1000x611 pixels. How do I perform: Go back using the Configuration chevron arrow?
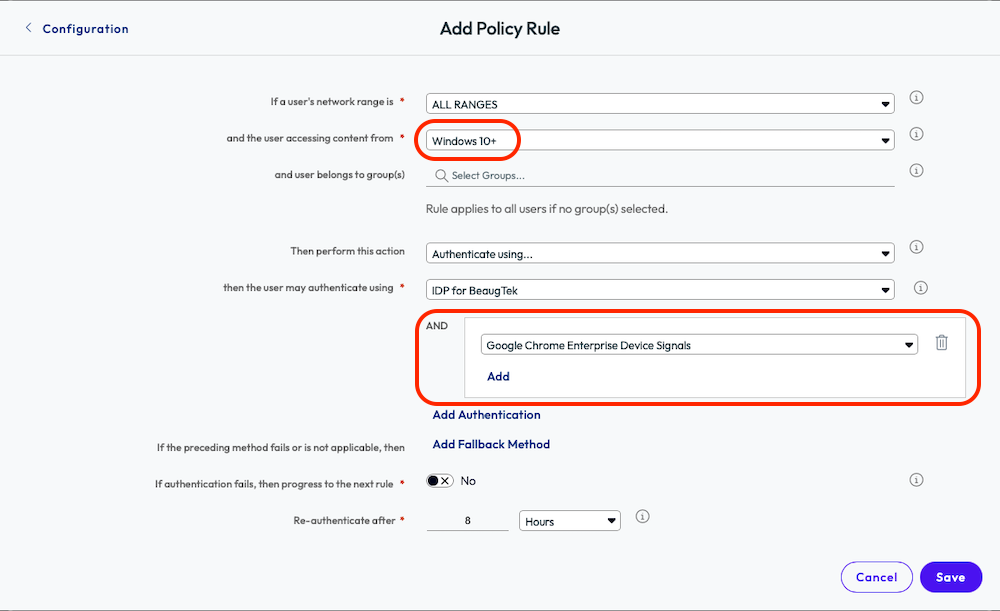(x=28, y=29)
